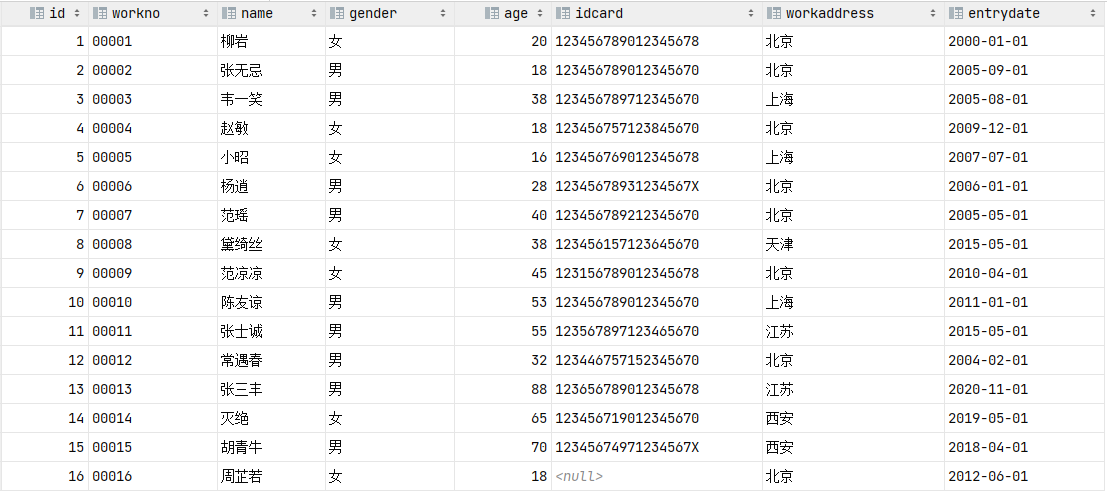1107x492 pixels.
Task: Click the age cell 53
Action: [x=539, y=301]
